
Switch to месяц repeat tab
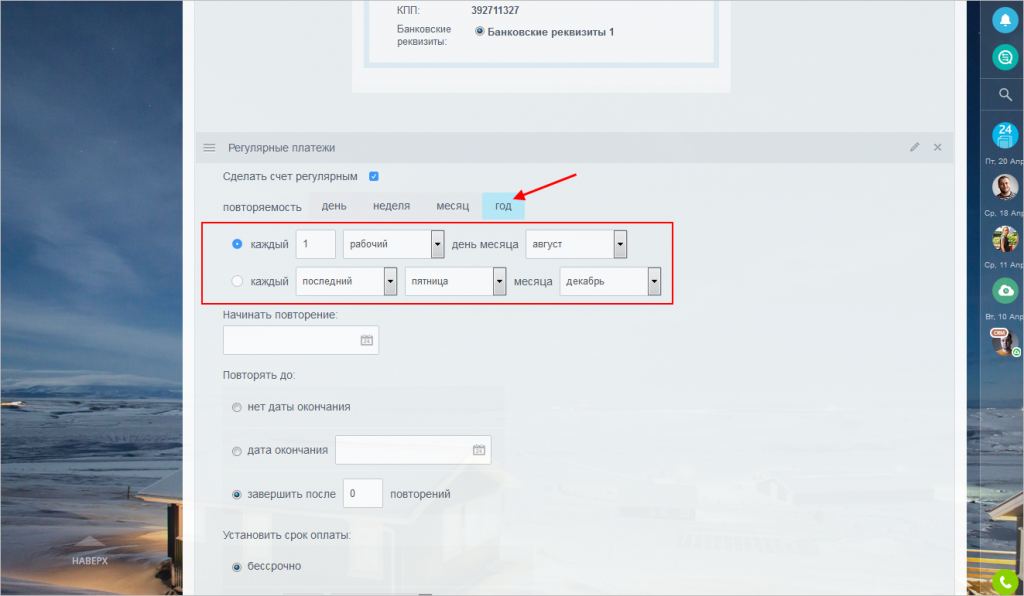tap(453, 206)
